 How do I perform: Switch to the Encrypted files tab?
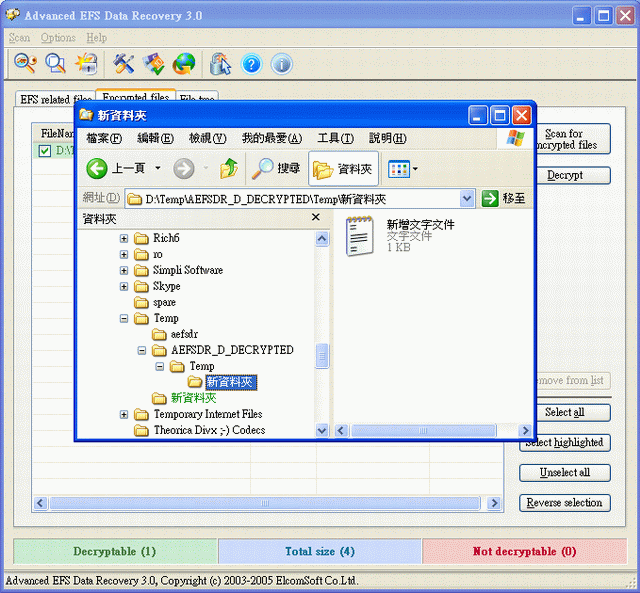pyautogui.click(x=136, y=97)
